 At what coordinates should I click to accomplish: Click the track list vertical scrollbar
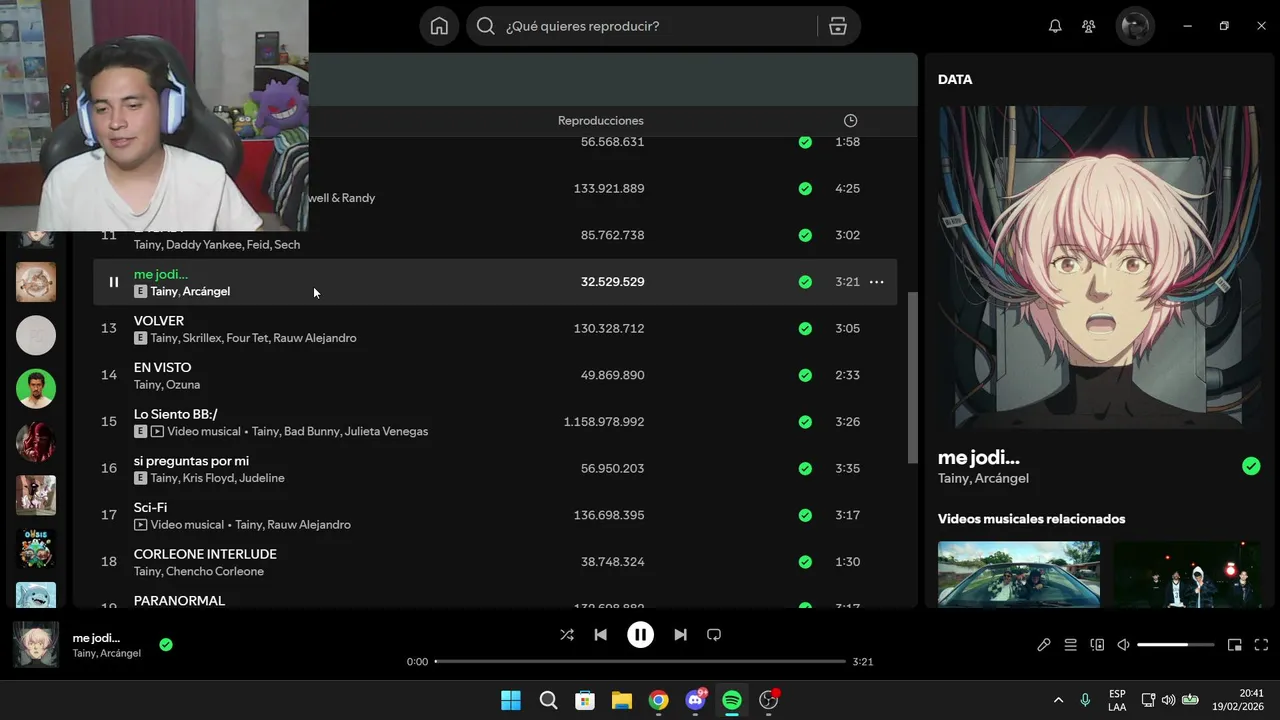coord(912,377)
